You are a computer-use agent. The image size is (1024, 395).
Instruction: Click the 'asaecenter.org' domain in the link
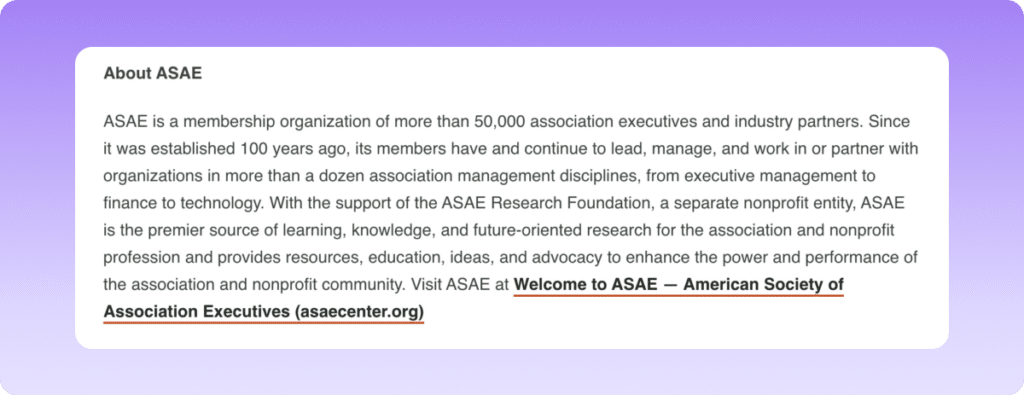click(359, 312)
